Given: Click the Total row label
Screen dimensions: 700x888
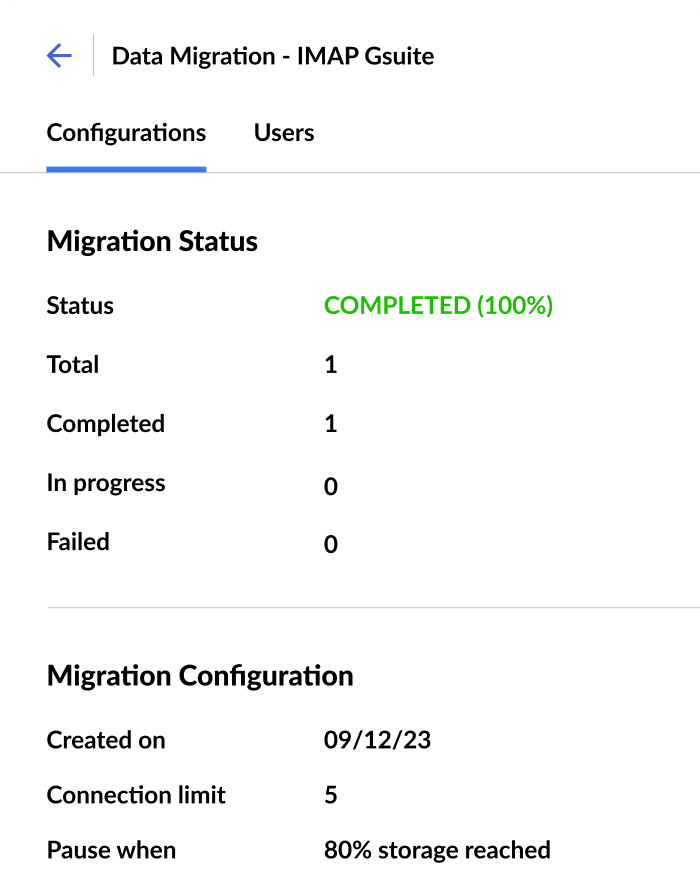Looking at the screenshot, I should point(73,365).
